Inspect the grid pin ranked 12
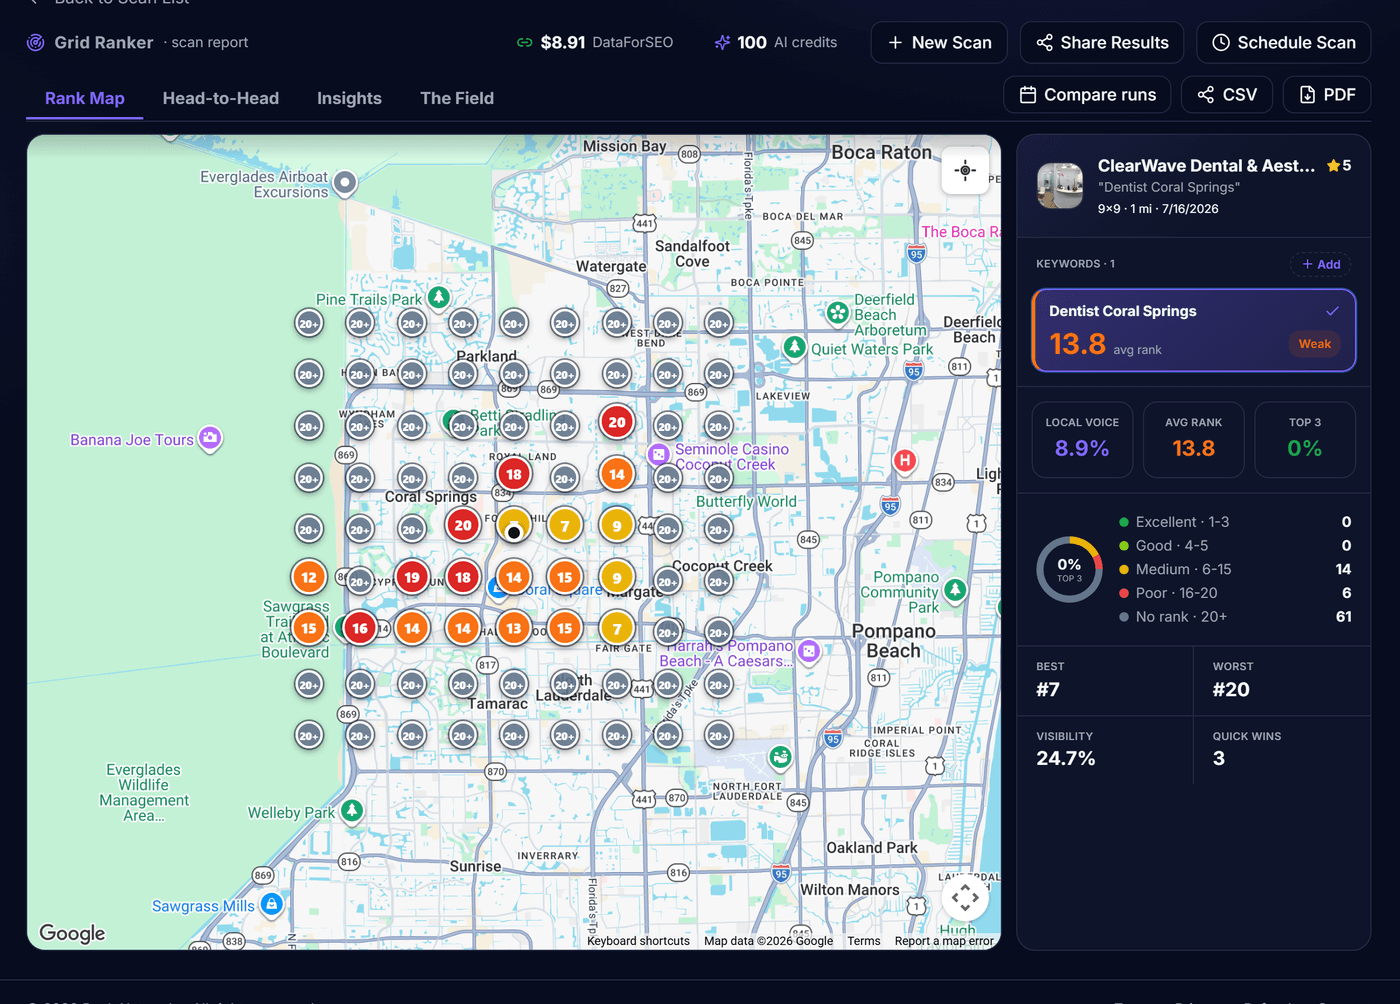The height and width of the screenshot is (1004, 1400). coord(309,577)
